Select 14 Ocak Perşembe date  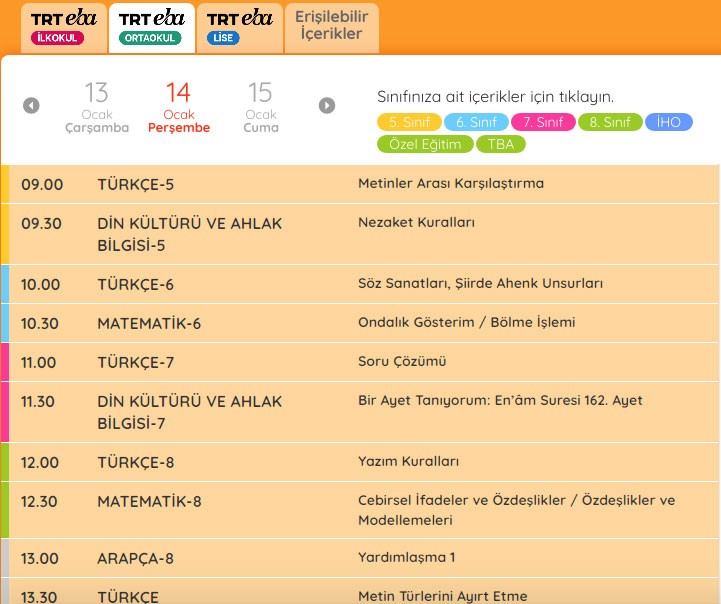point(178,108)
